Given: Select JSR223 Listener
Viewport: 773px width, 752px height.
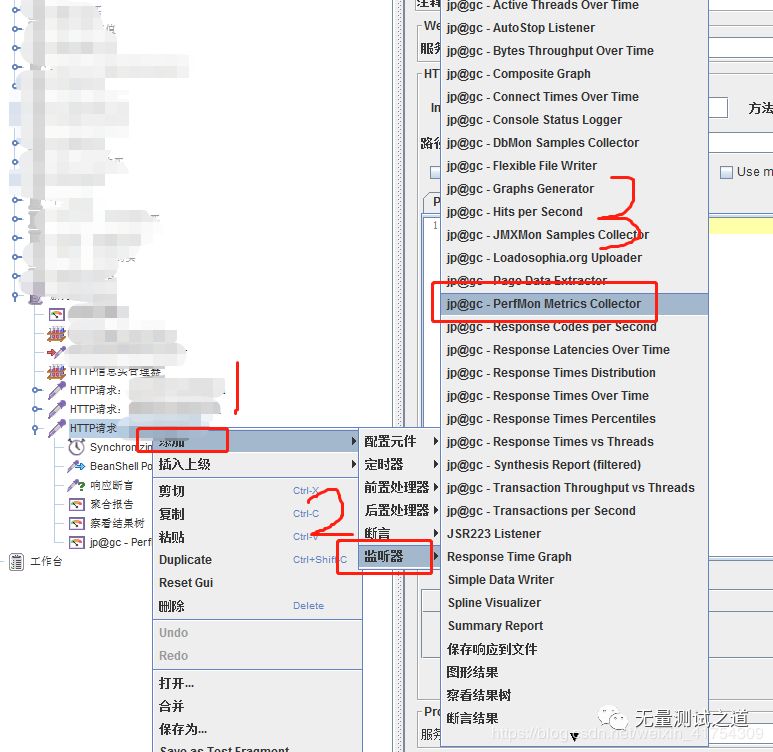Looking at the screenshot, I should 574,534.
